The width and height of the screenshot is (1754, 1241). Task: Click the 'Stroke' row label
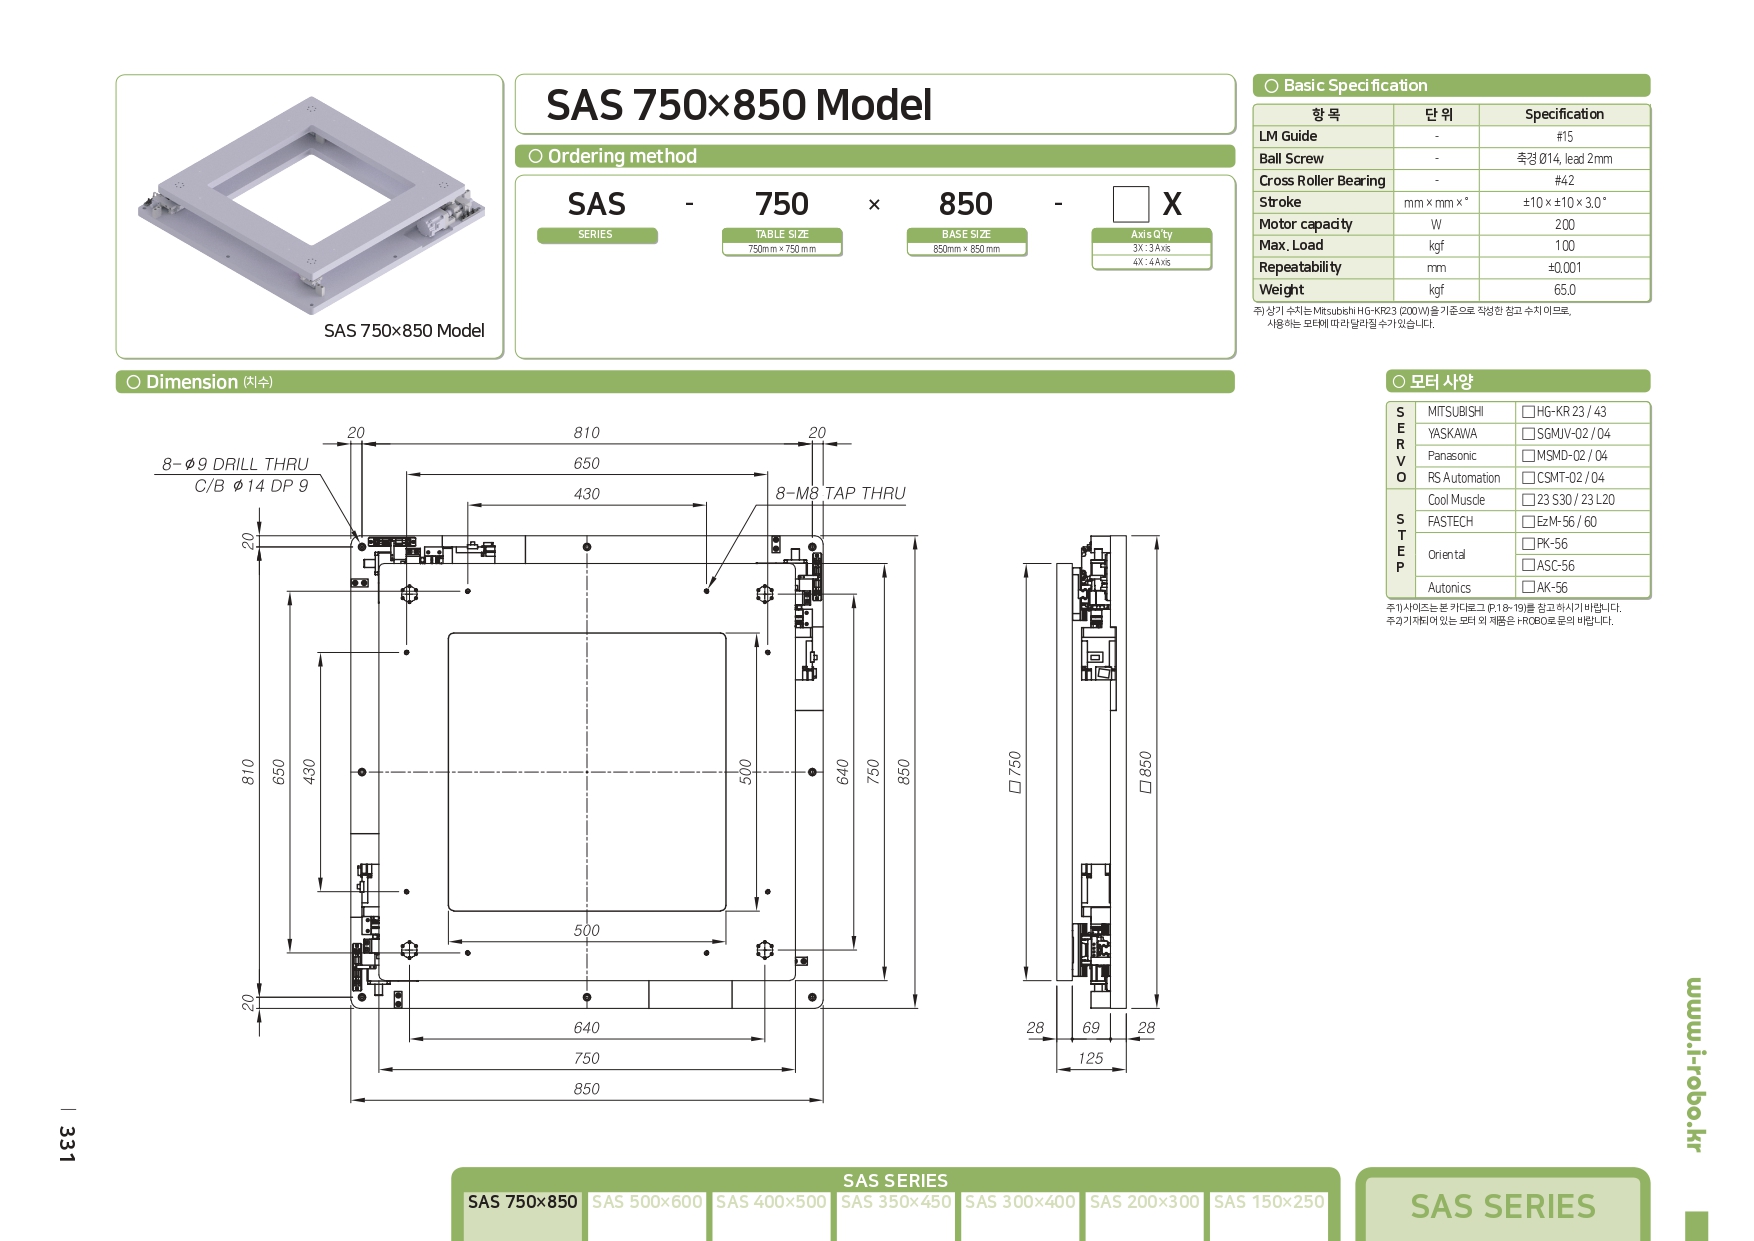(x=1280, y=202)
